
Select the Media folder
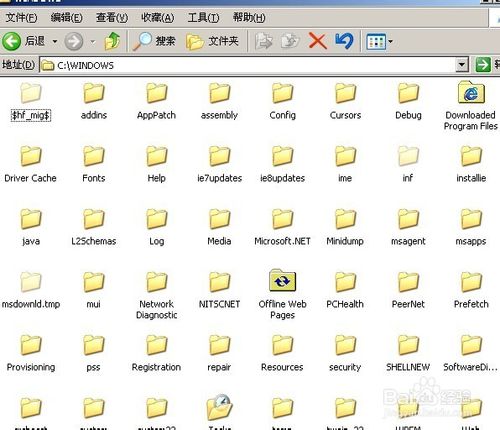pos(219,228)
